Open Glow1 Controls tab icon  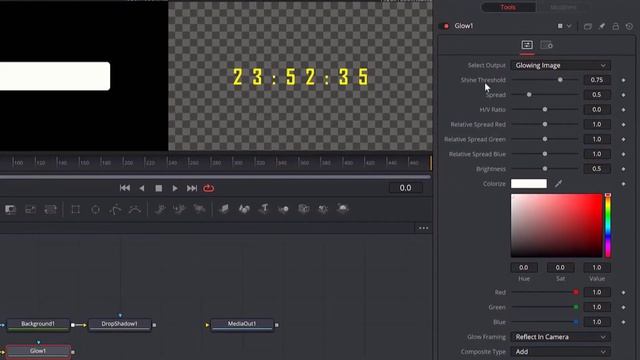527,45
